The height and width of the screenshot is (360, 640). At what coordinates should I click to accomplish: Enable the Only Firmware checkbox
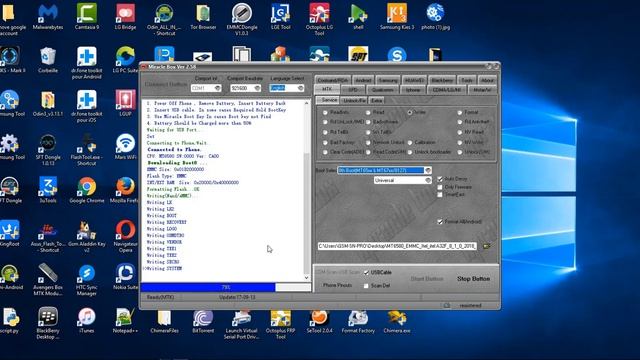[440, 187]
